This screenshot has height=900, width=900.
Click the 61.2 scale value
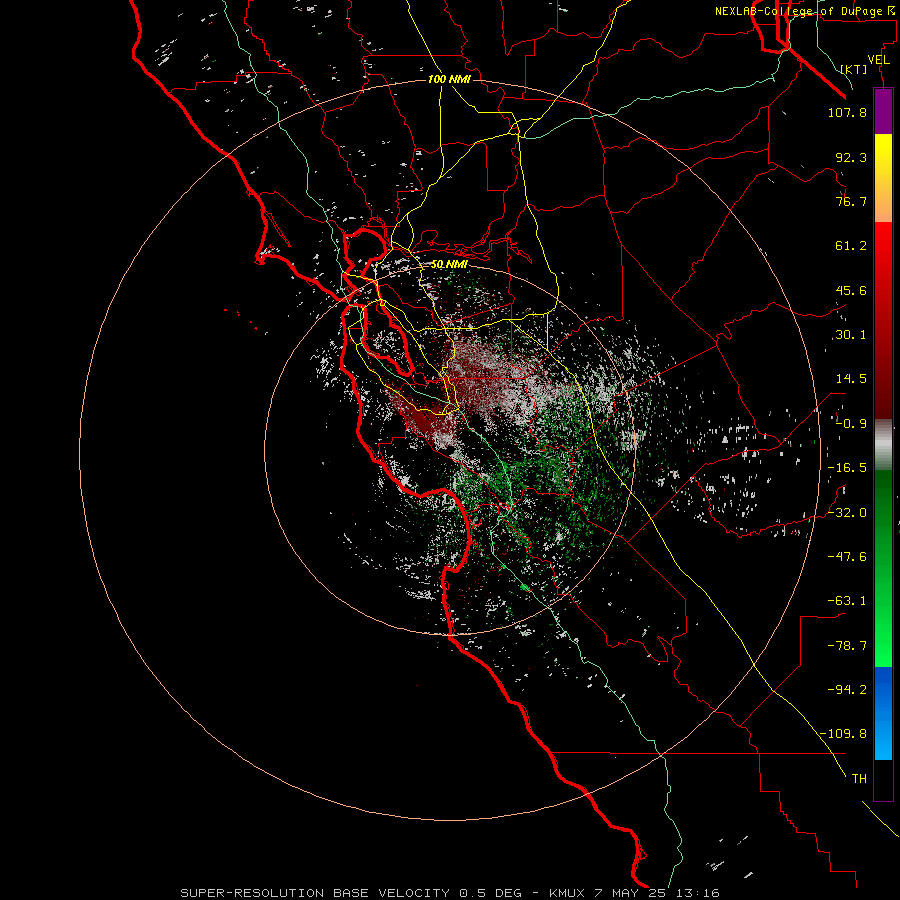coord(851,246)
